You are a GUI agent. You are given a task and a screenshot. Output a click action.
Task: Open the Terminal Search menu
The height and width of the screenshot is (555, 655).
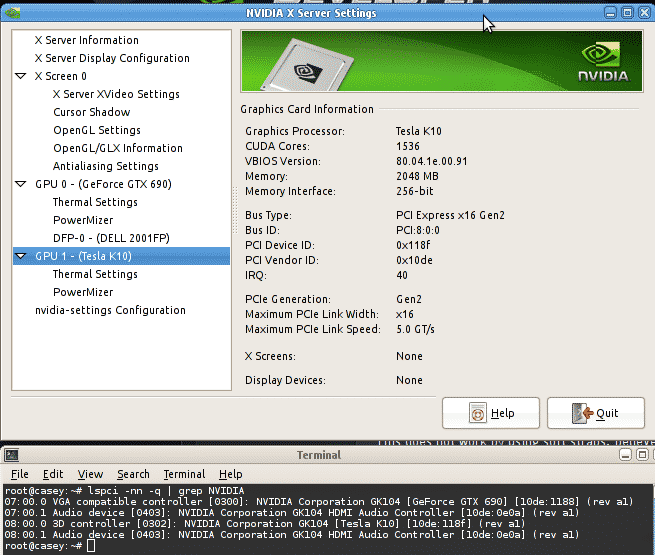[133, 474]
